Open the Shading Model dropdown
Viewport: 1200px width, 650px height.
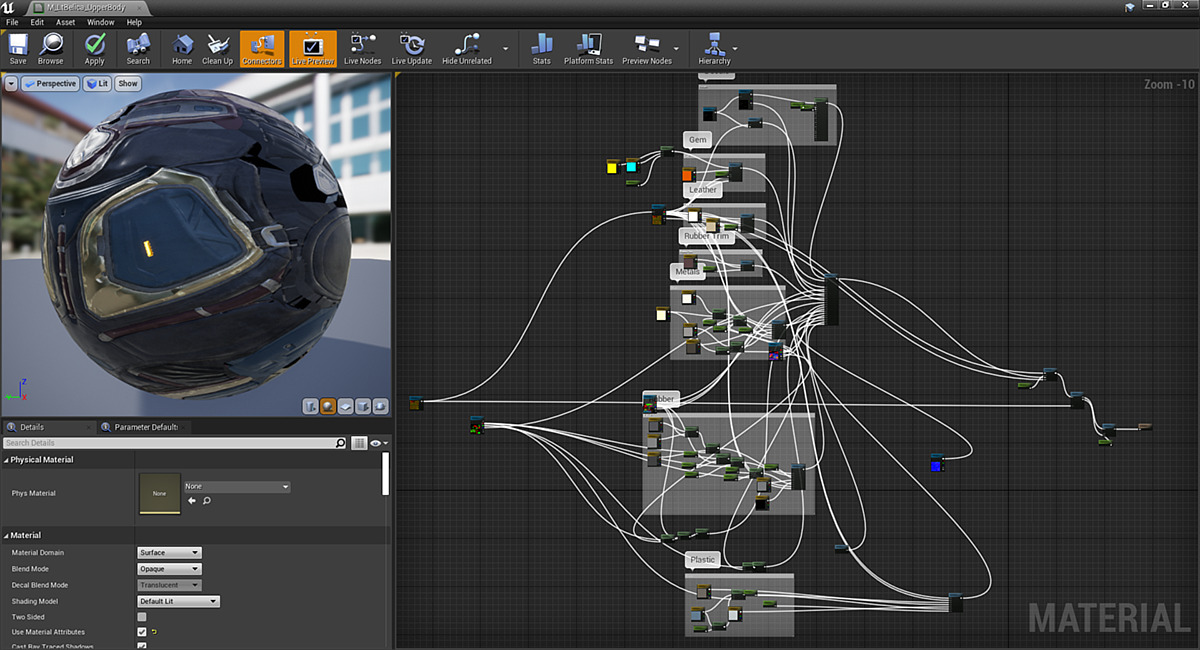178,600
